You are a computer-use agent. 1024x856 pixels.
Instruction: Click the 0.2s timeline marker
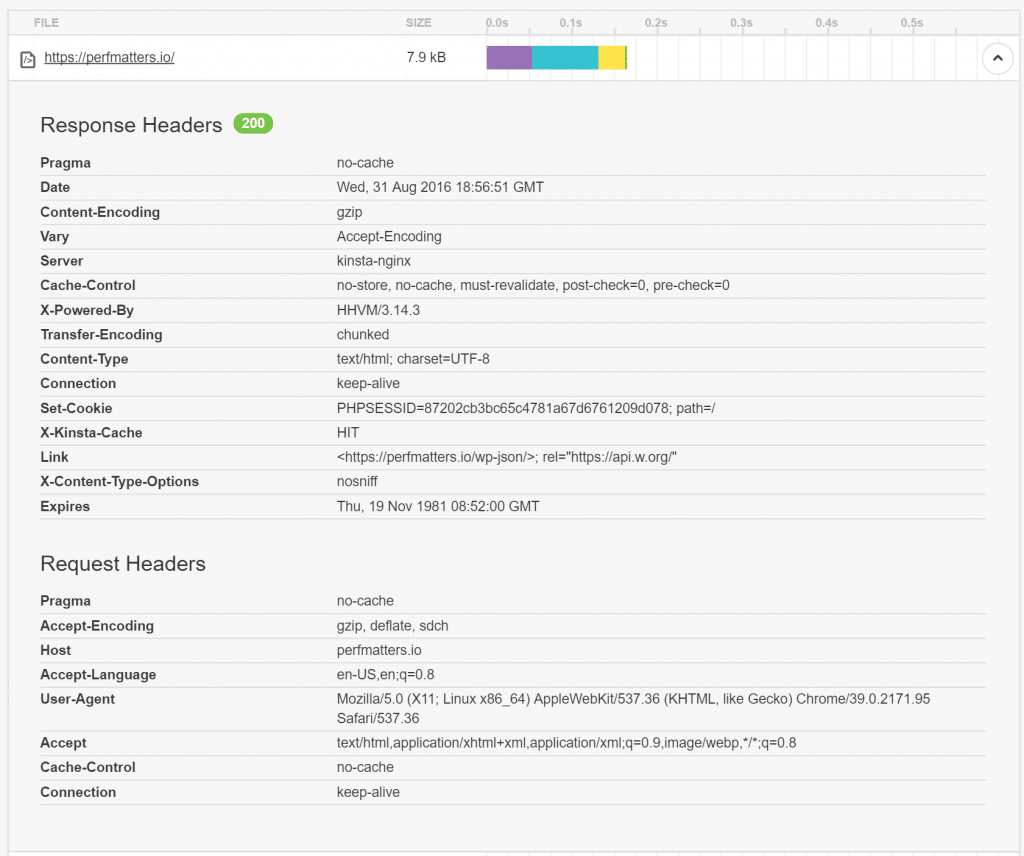(656, 22)
